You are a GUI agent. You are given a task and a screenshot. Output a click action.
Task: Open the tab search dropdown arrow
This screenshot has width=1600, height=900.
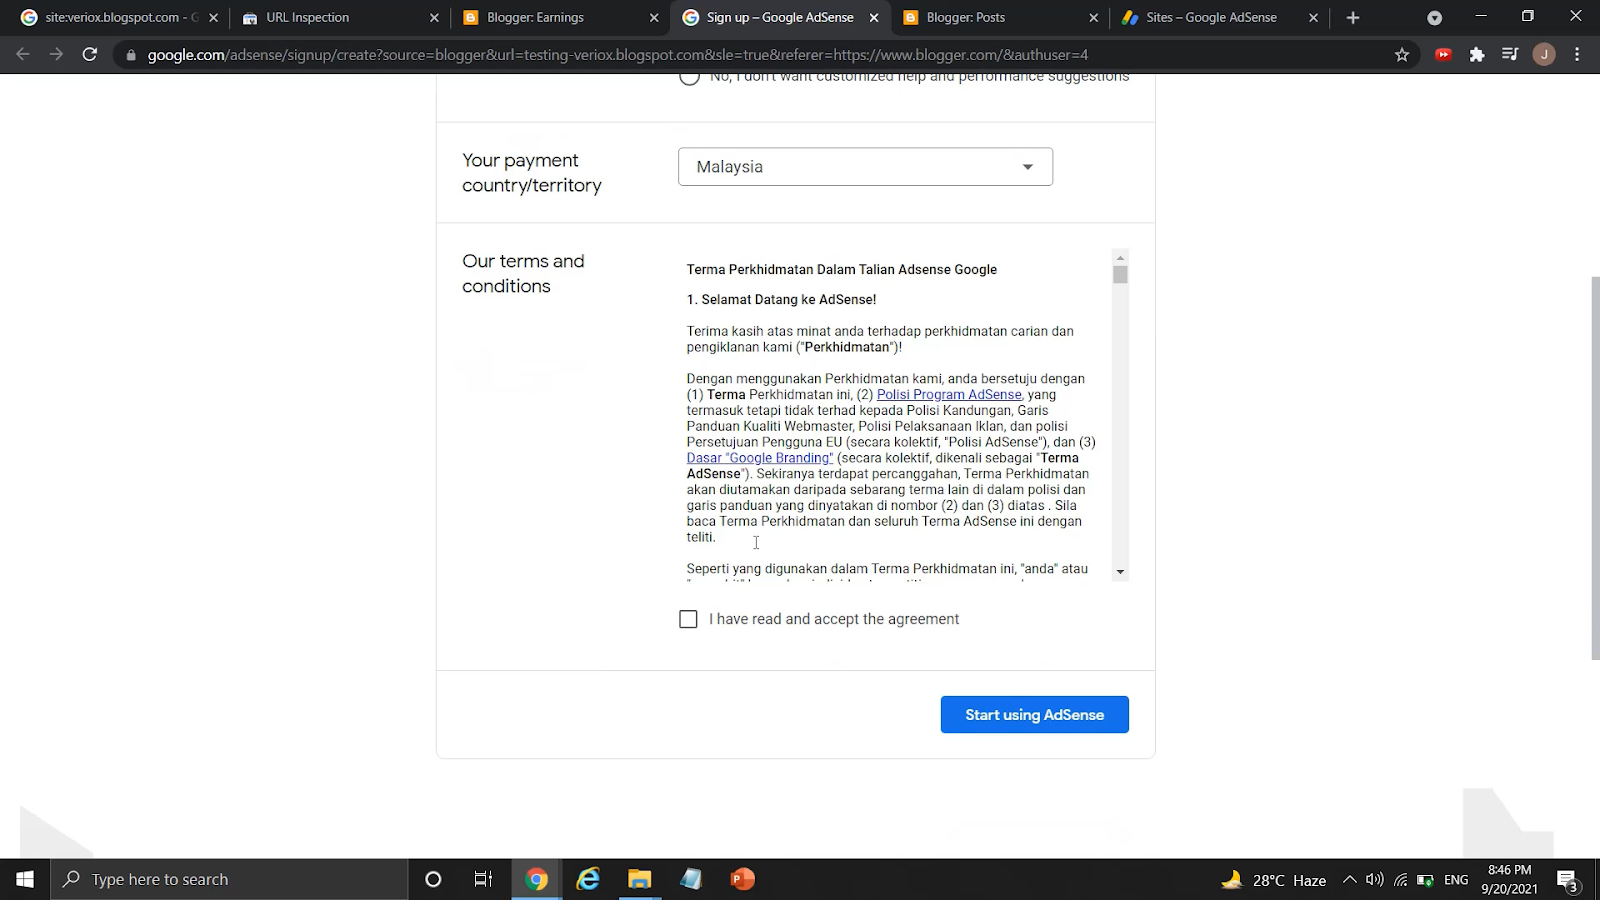tap(1434, 18)
